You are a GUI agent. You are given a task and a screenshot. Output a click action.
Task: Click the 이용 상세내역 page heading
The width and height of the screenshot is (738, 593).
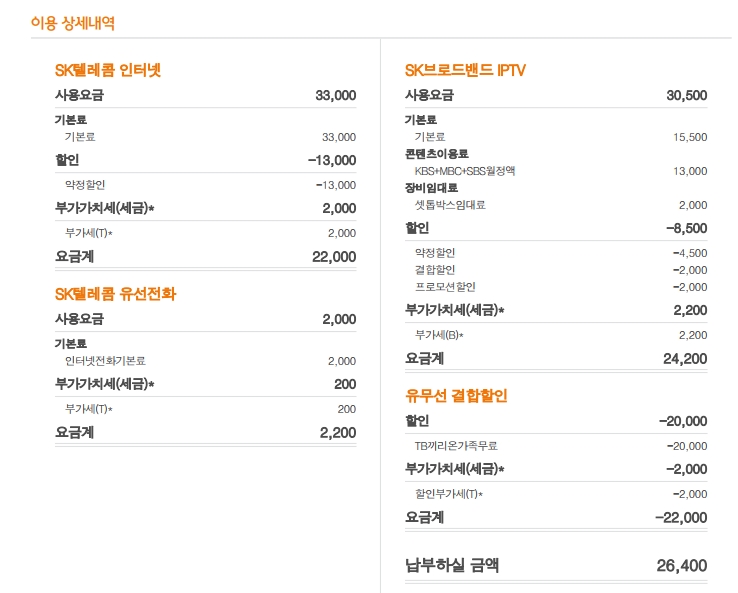pyautogui.click(x=72, y=23)
